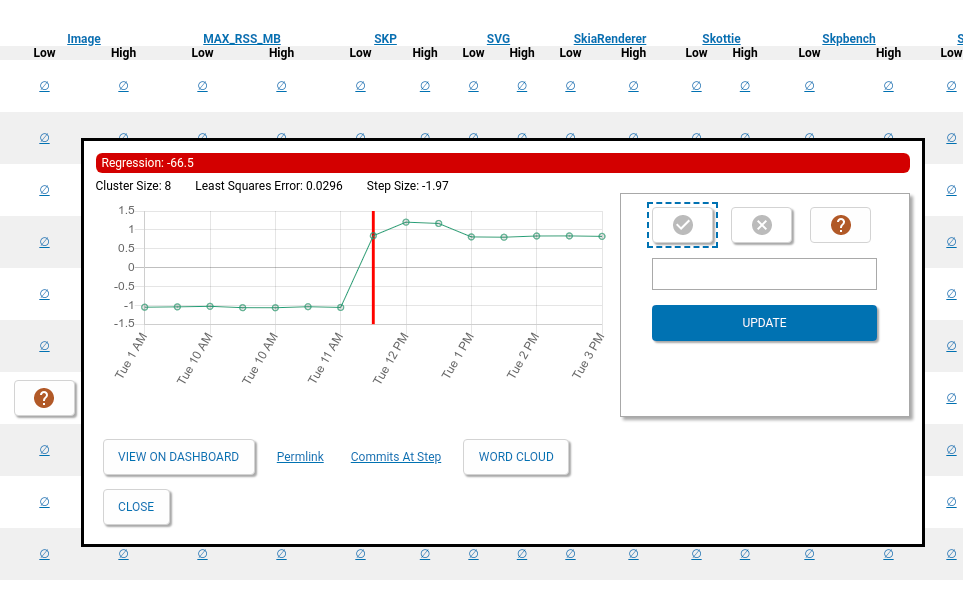The height and width of the screenshot is (593, 963).
Task: Open the Skottie column header link
Action: point(721,39)
